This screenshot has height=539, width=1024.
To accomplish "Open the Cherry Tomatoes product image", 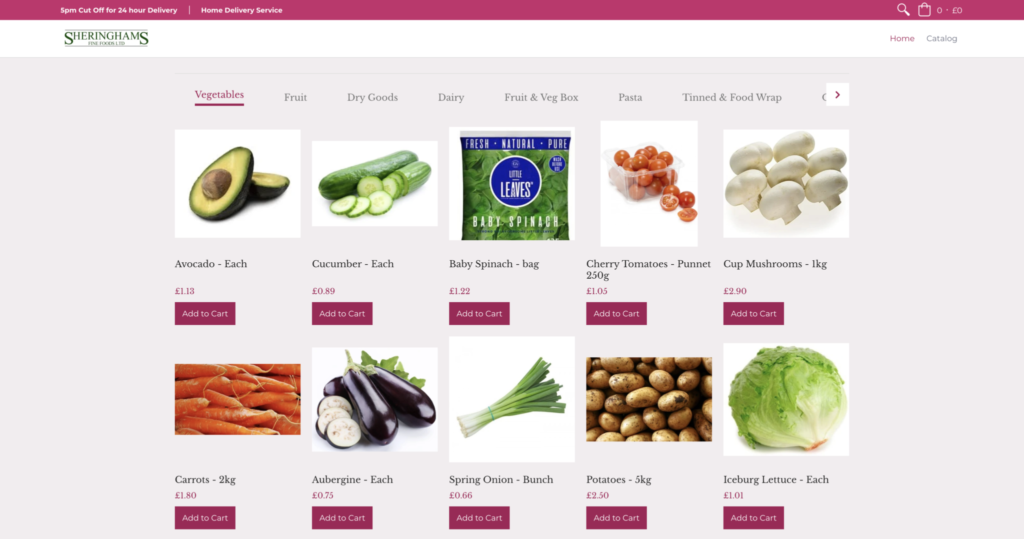I will pos(648,184).
